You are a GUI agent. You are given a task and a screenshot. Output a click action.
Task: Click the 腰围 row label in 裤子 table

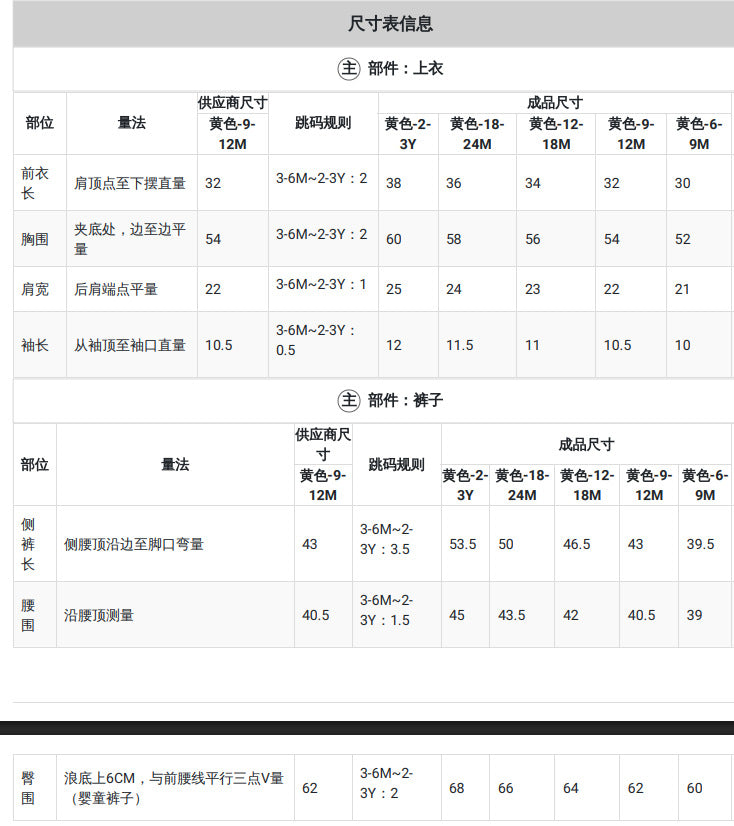(28, 615)
